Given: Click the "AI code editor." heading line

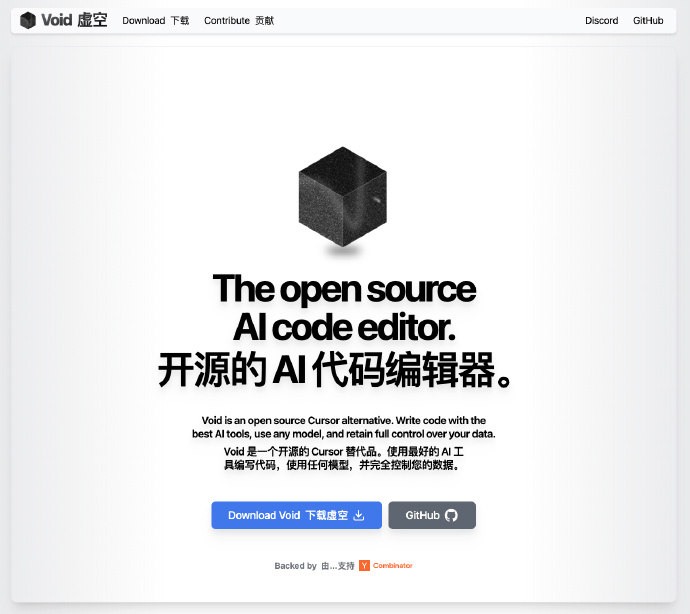Looking at the screenshot, I should point(344,328).
